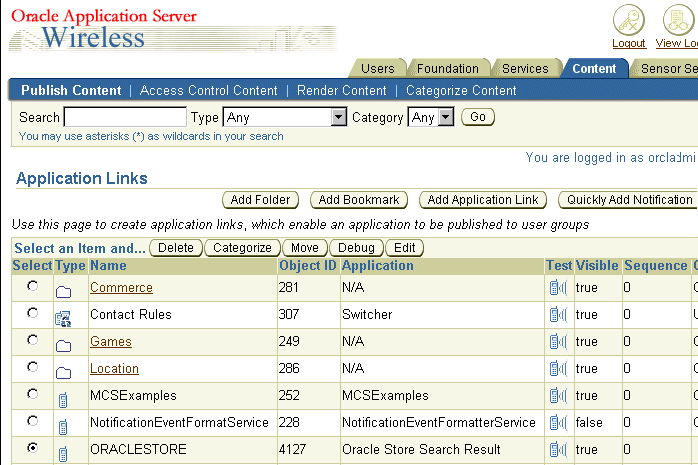Open the Games folder link
The image size is (698, 465).
[111, 342]
